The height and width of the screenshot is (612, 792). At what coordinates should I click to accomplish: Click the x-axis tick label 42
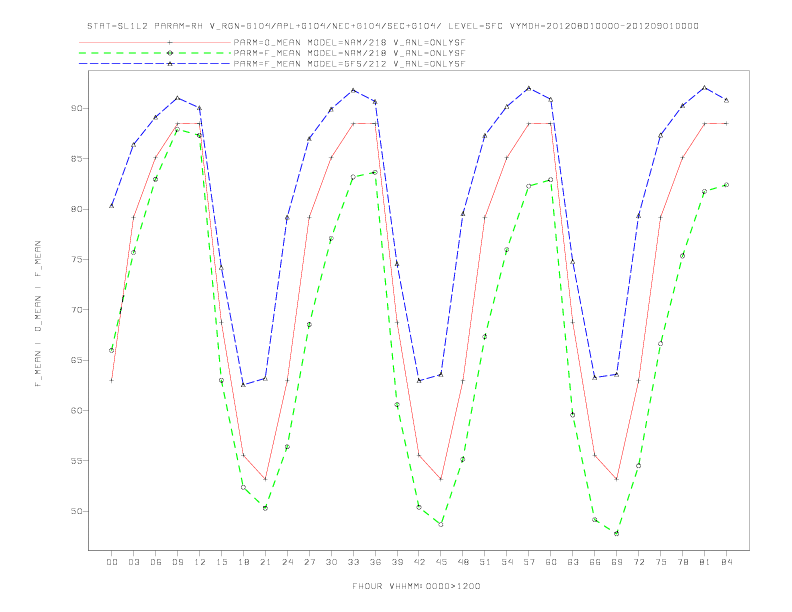point(419,562)
